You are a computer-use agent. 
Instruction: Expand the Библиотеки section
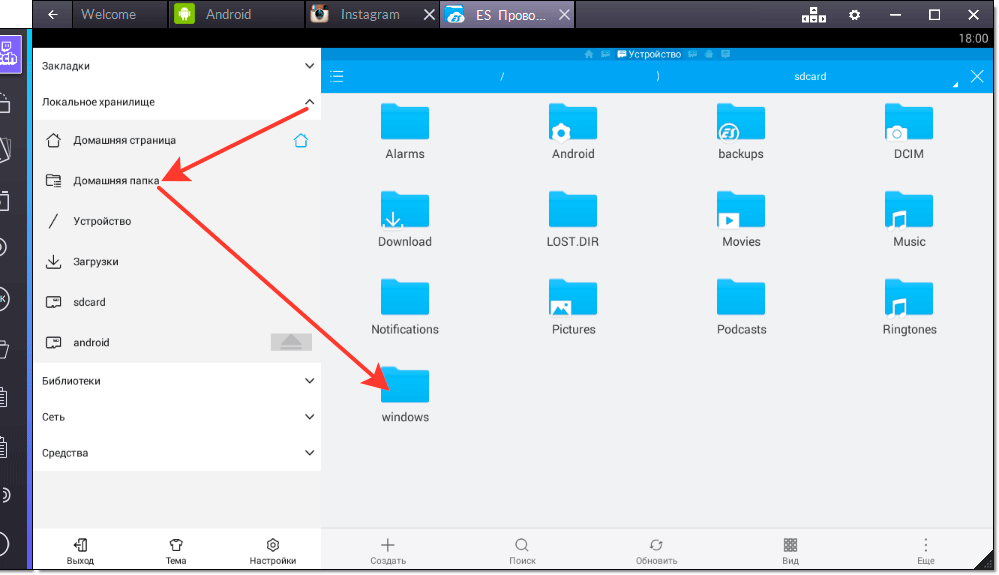(x=177, y=381)
